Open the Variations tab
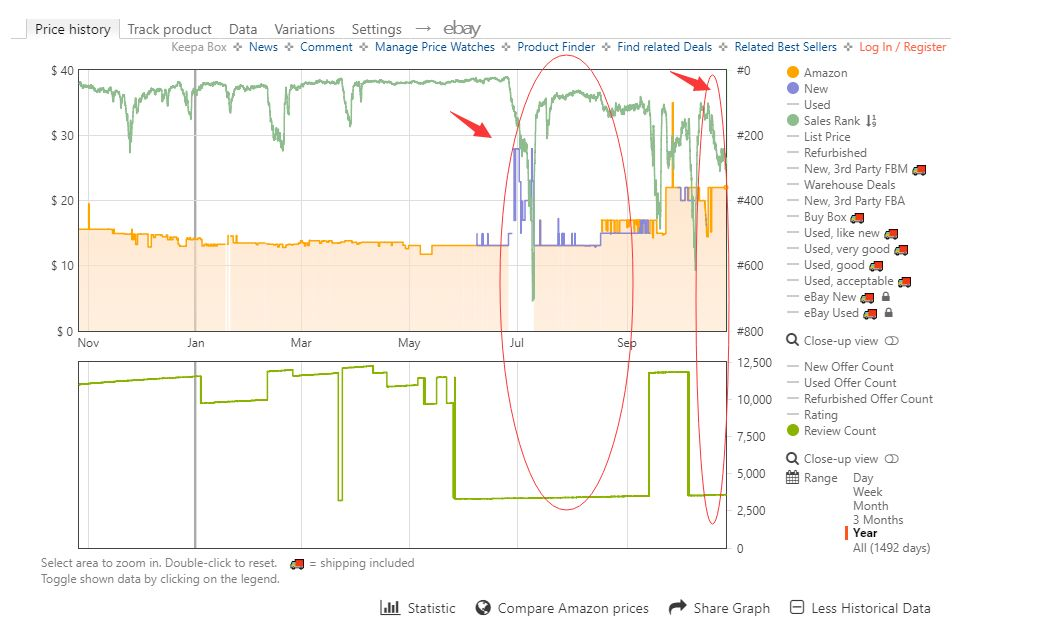Viewport: 1042px width, 642px height. point(304,29)
